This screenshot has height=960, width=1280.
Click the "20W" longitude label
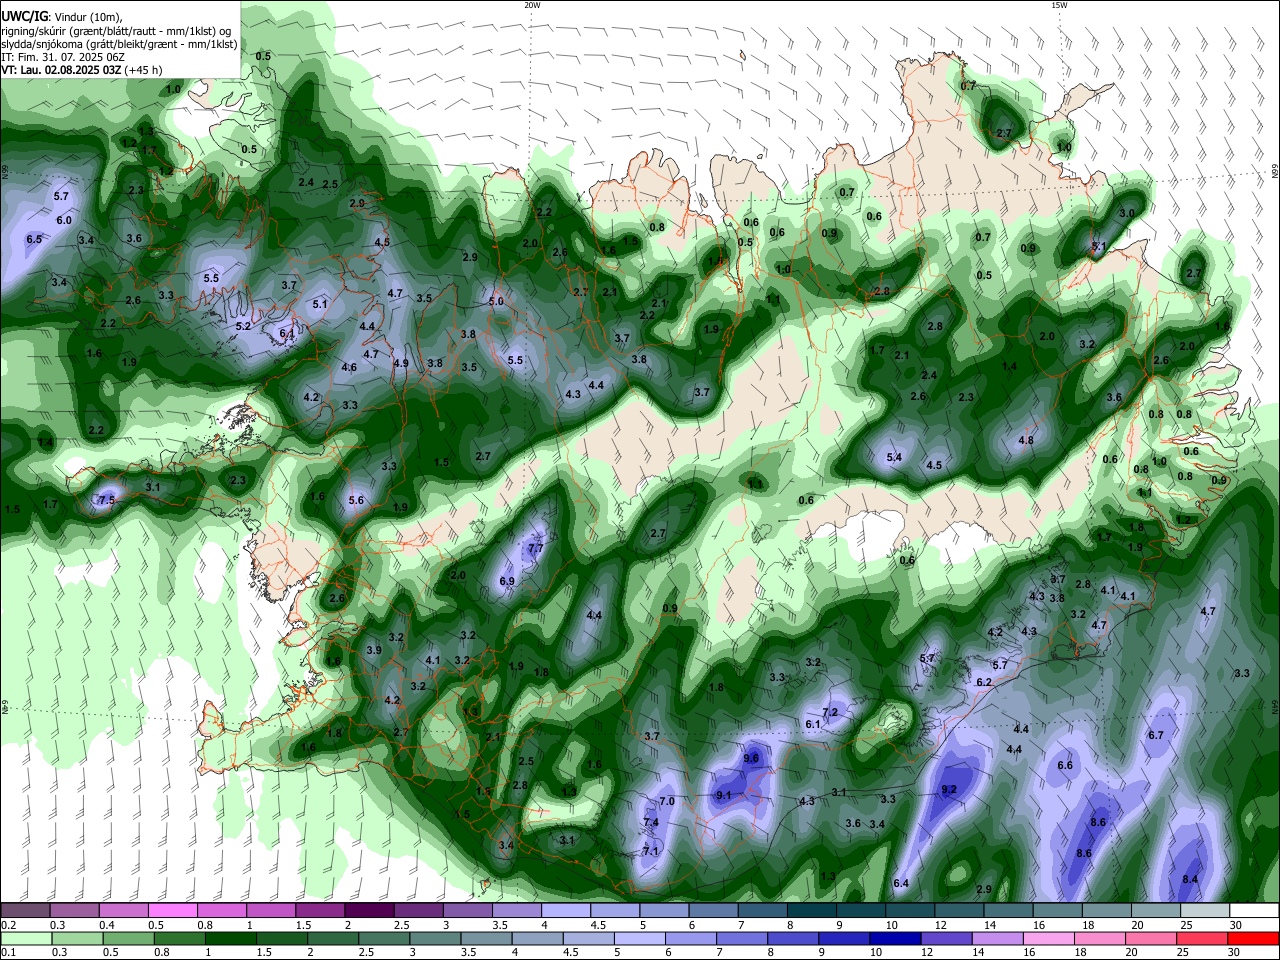click(x=532, y=5)
